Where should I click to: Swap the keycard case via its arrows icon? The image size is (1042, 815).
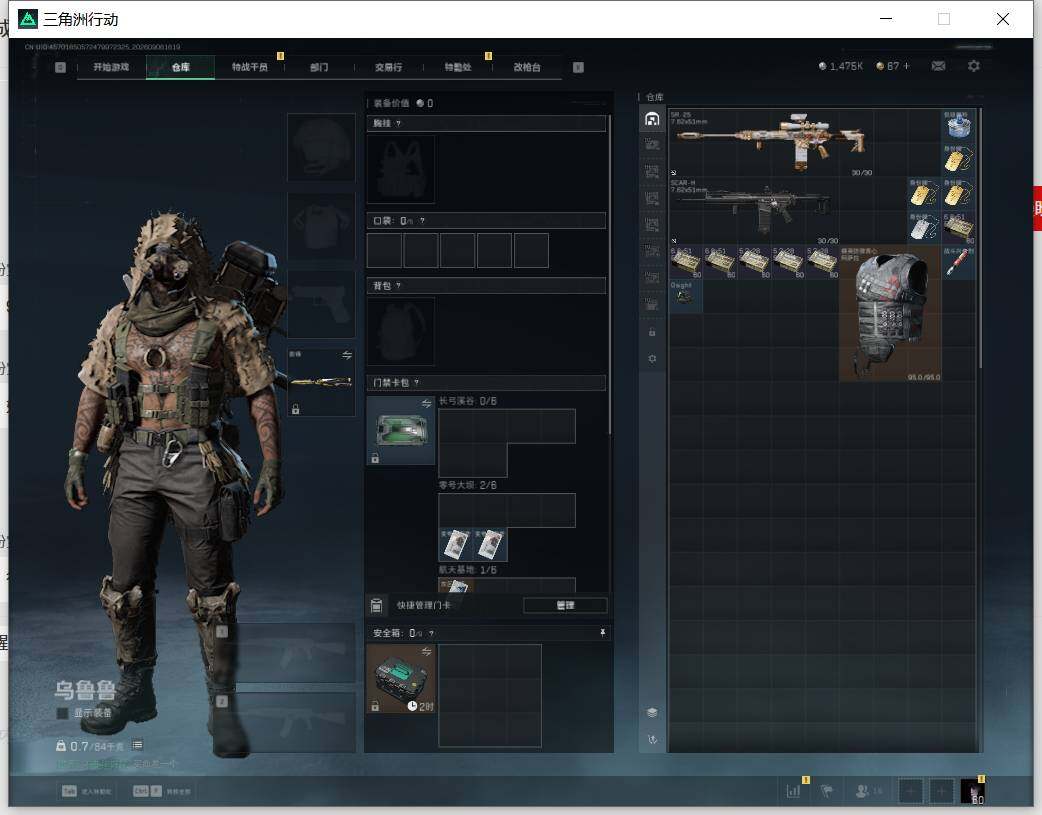426,404
